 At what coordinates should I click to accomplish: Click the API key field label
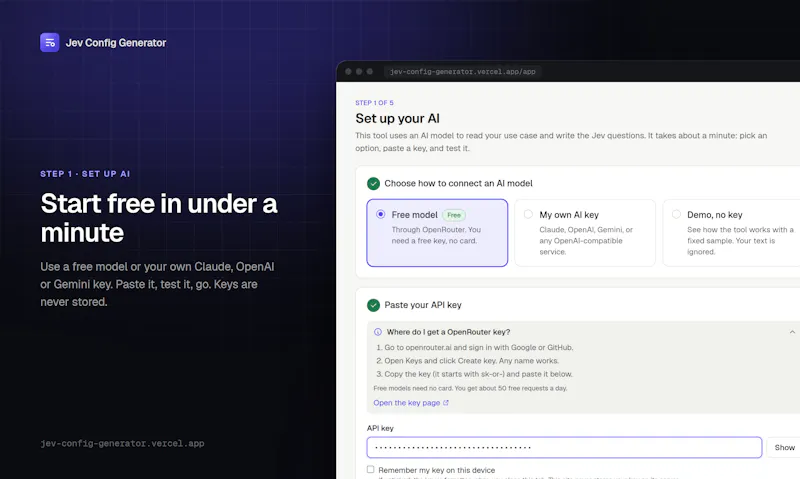click(x=380, y=428)
